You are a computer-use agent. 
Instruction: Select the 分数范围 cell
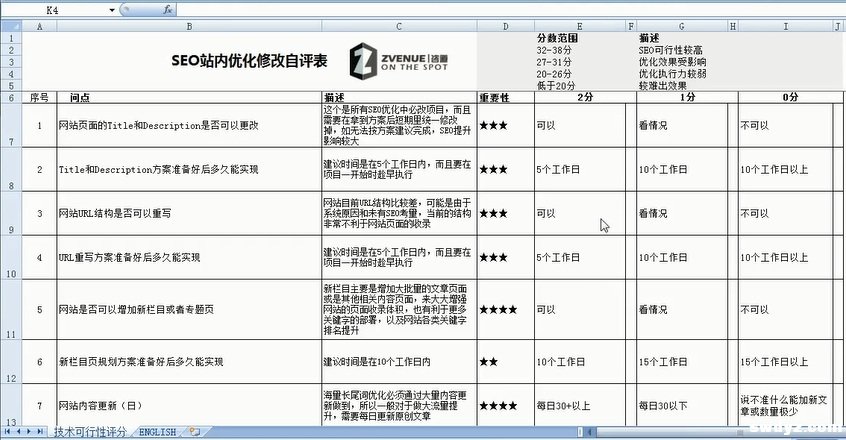coord(556,37)
